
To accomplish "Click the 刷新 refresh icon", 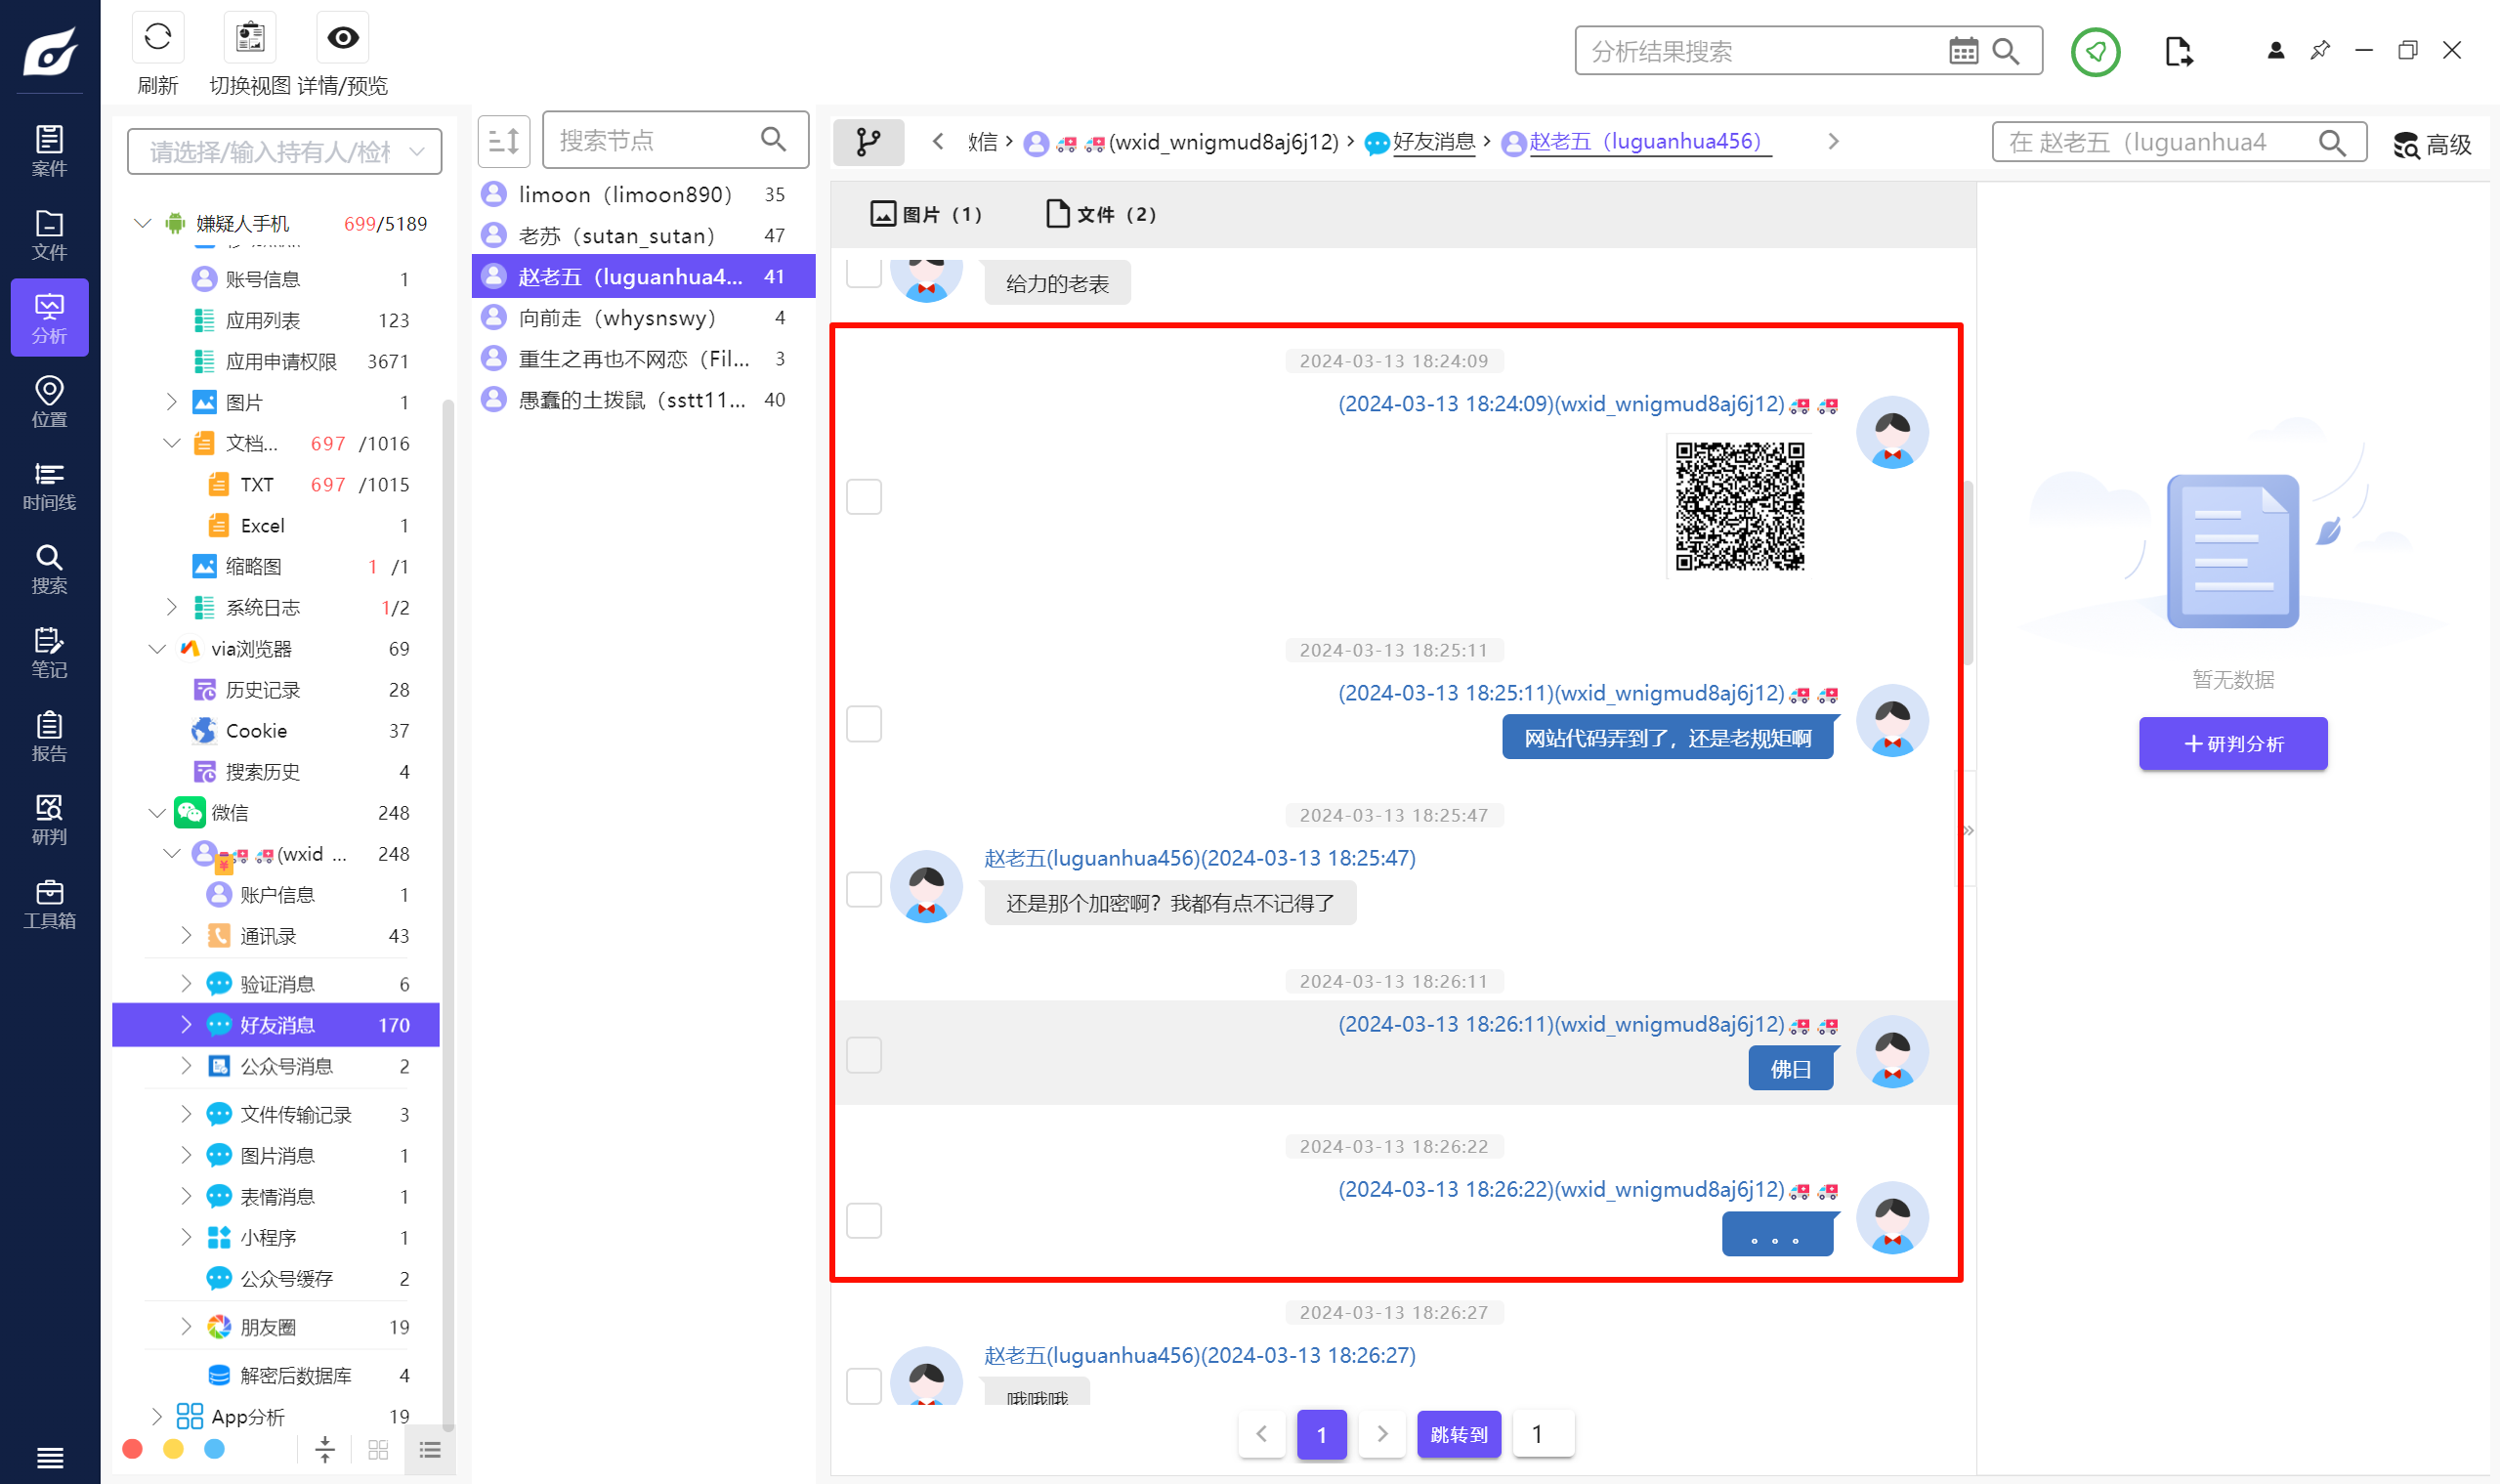I will [x=158, y=38].
